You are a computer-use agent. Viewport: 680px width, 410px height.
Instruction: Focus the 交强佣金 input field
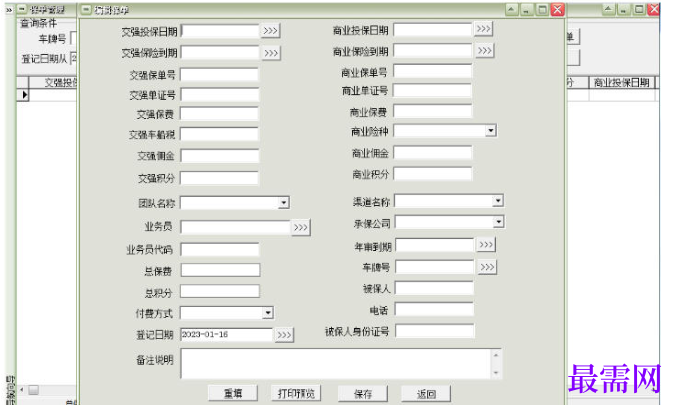click(x=219, y=156)
